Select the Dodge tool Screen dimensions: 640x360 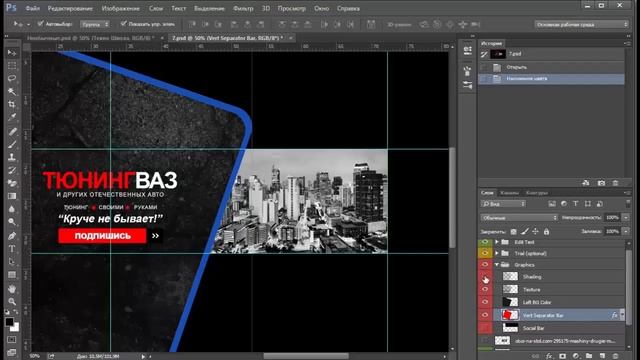click(12, 222)
